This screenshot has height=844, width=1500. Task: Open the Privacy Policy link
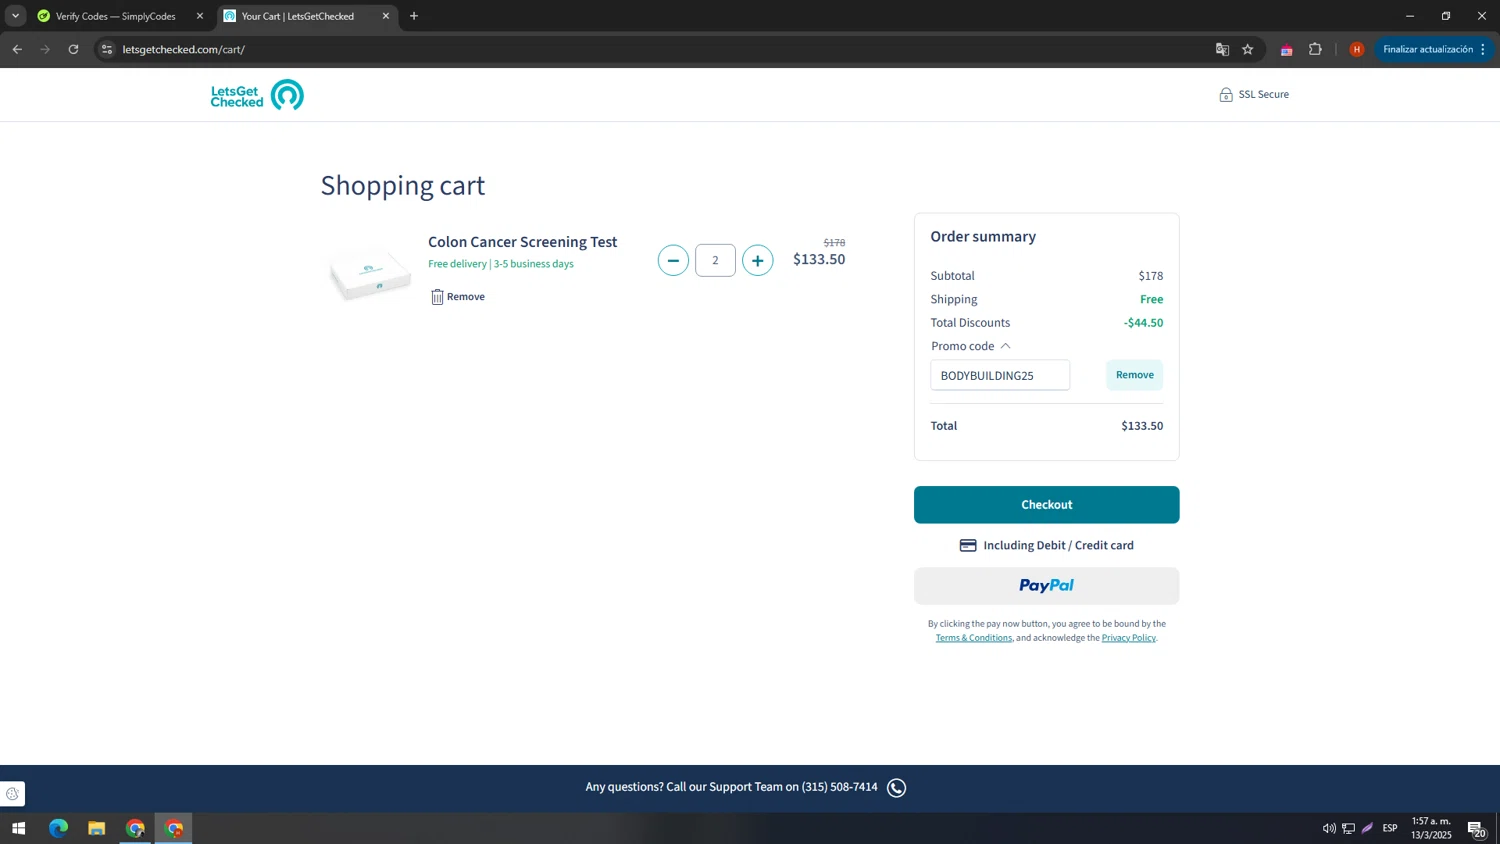[1128, 638]
